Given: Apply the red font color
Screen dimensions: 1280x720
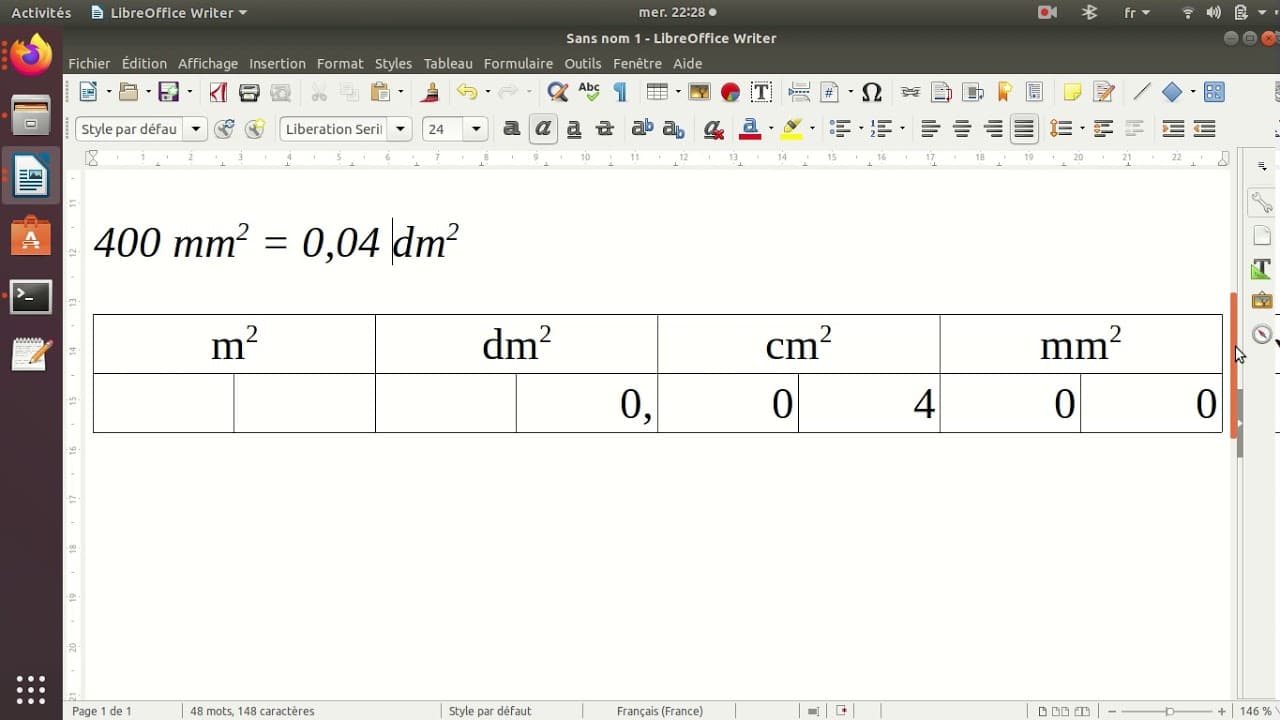Looking at the screenshot, I should click(x=750, y=129).
